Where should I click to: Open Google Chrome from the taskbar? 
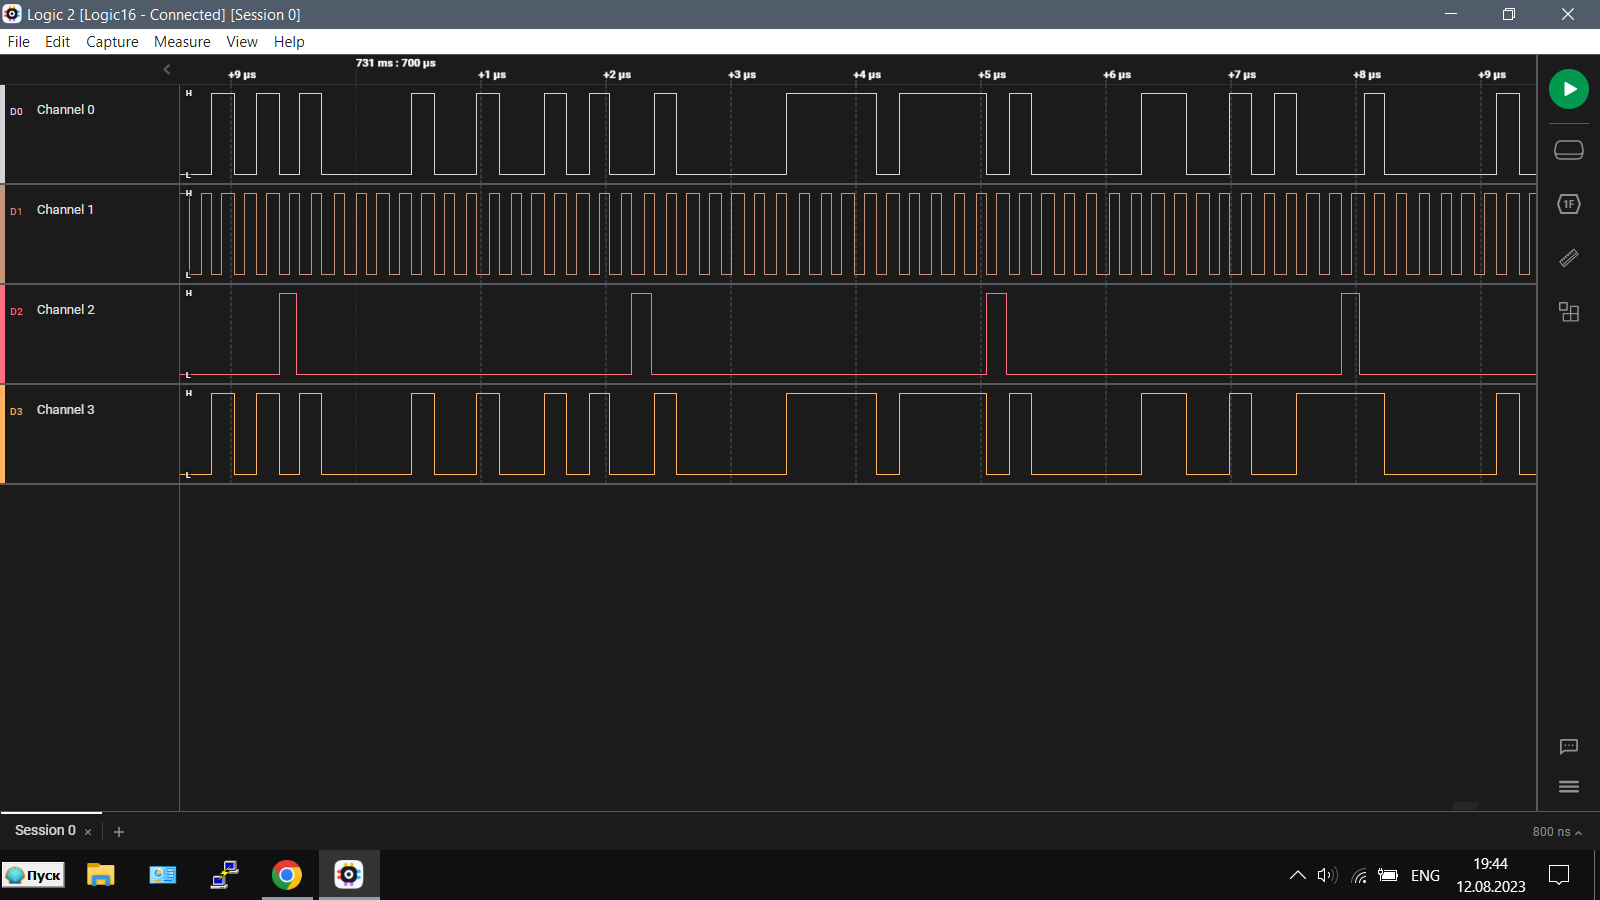(x=287, y=875)
